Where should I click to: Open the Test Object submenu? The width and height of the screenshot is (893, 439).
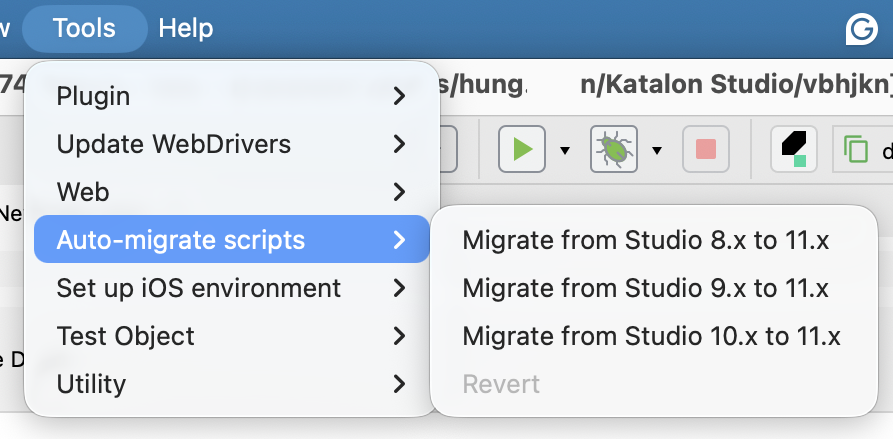[231, 335]
